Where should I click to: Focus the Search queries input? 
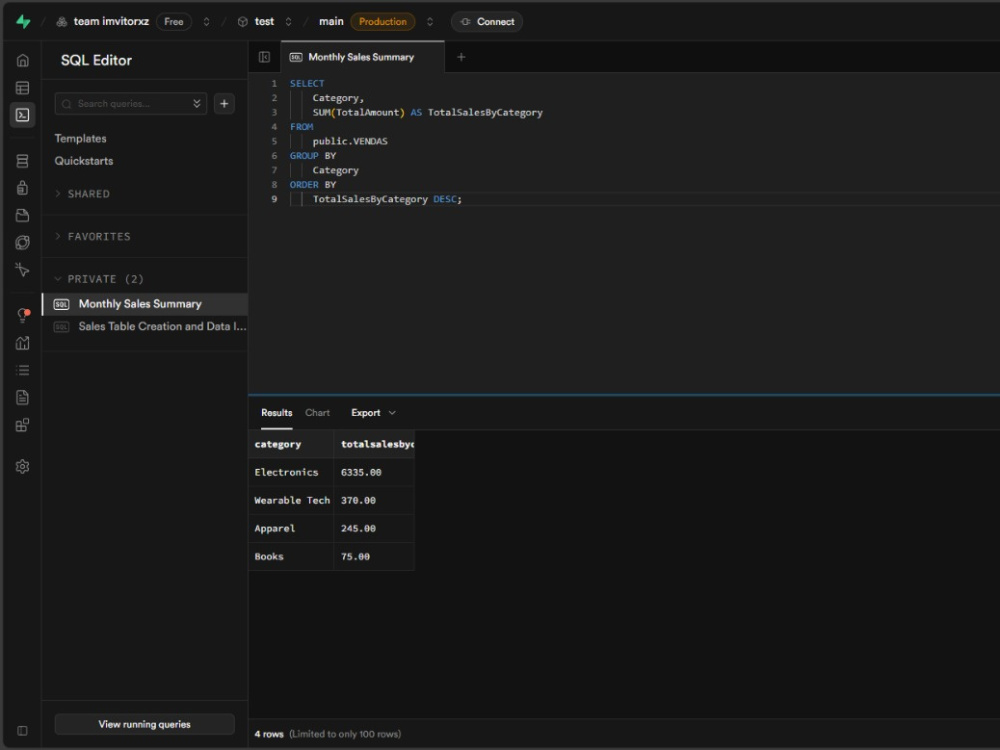tap(131, 103)
